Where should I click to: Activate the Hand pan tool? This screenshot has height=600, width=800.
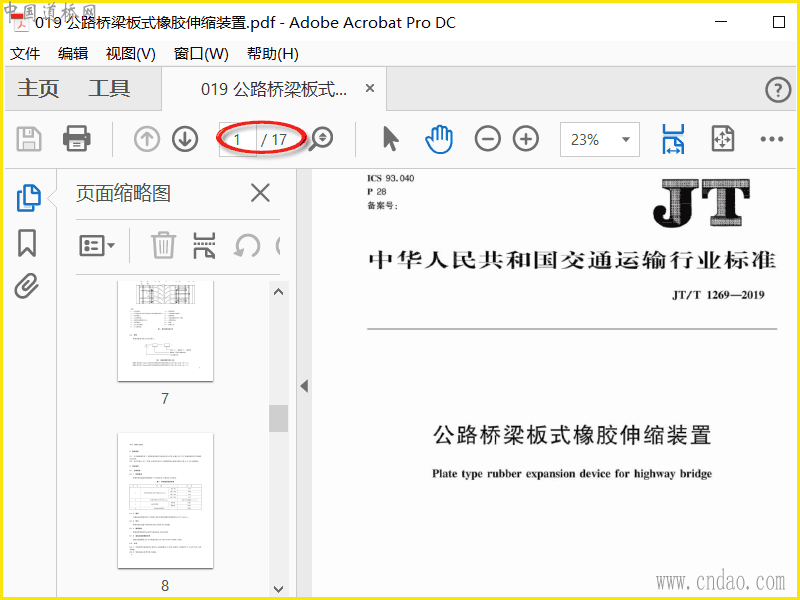439,139
